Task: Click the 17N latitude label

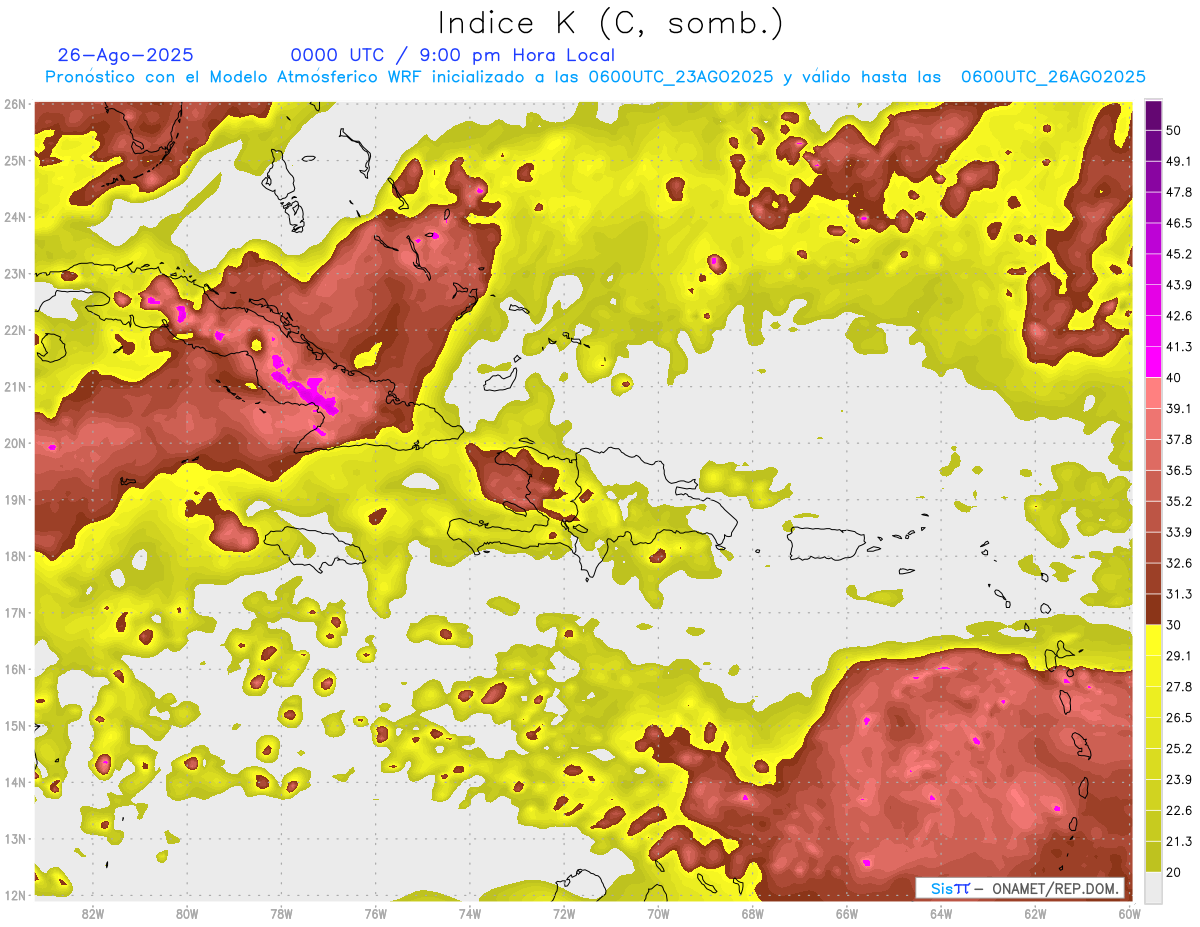Action: point(14,612)
